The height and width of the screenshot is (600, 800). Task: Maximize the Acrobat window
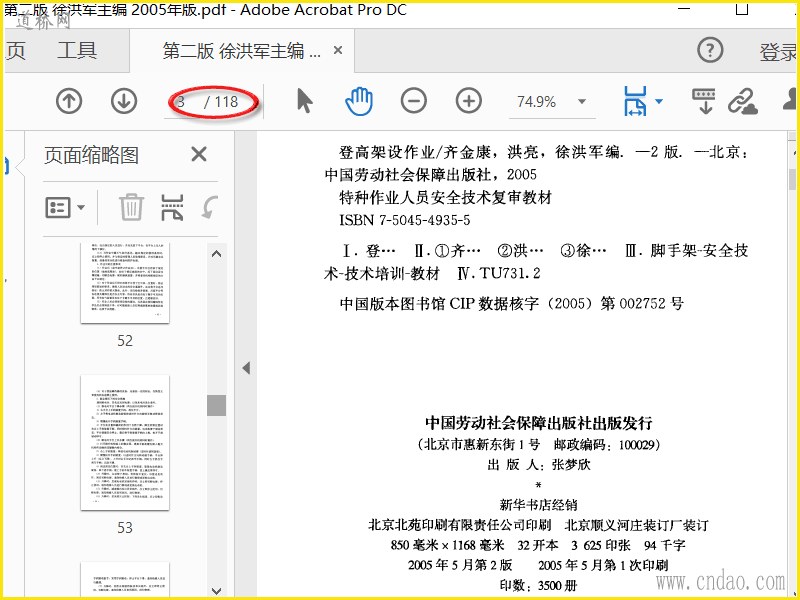pos(742,8)
